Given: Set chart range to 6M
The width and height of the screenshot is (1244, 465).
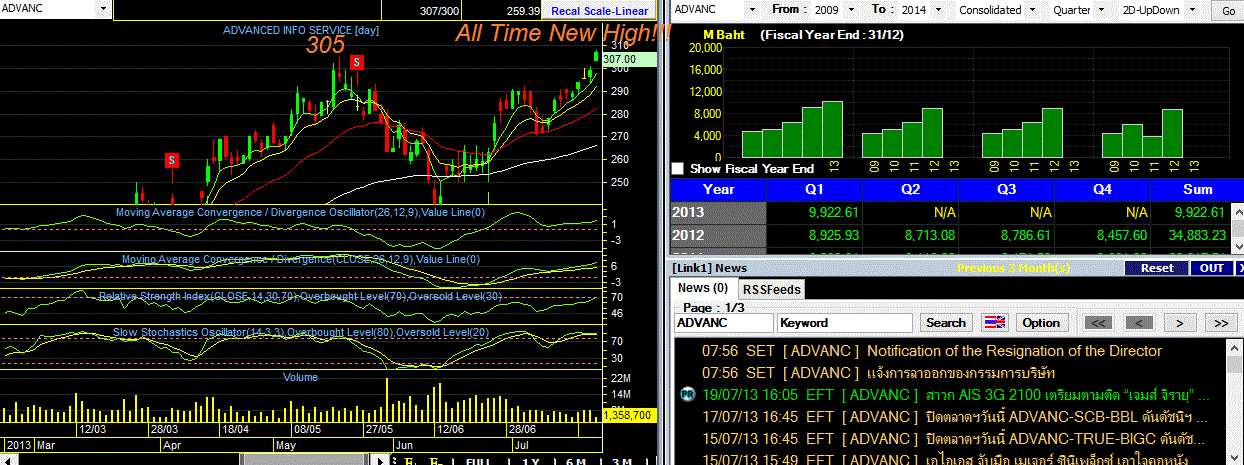Looking at the screenshot, I should [x=575, y=461].
